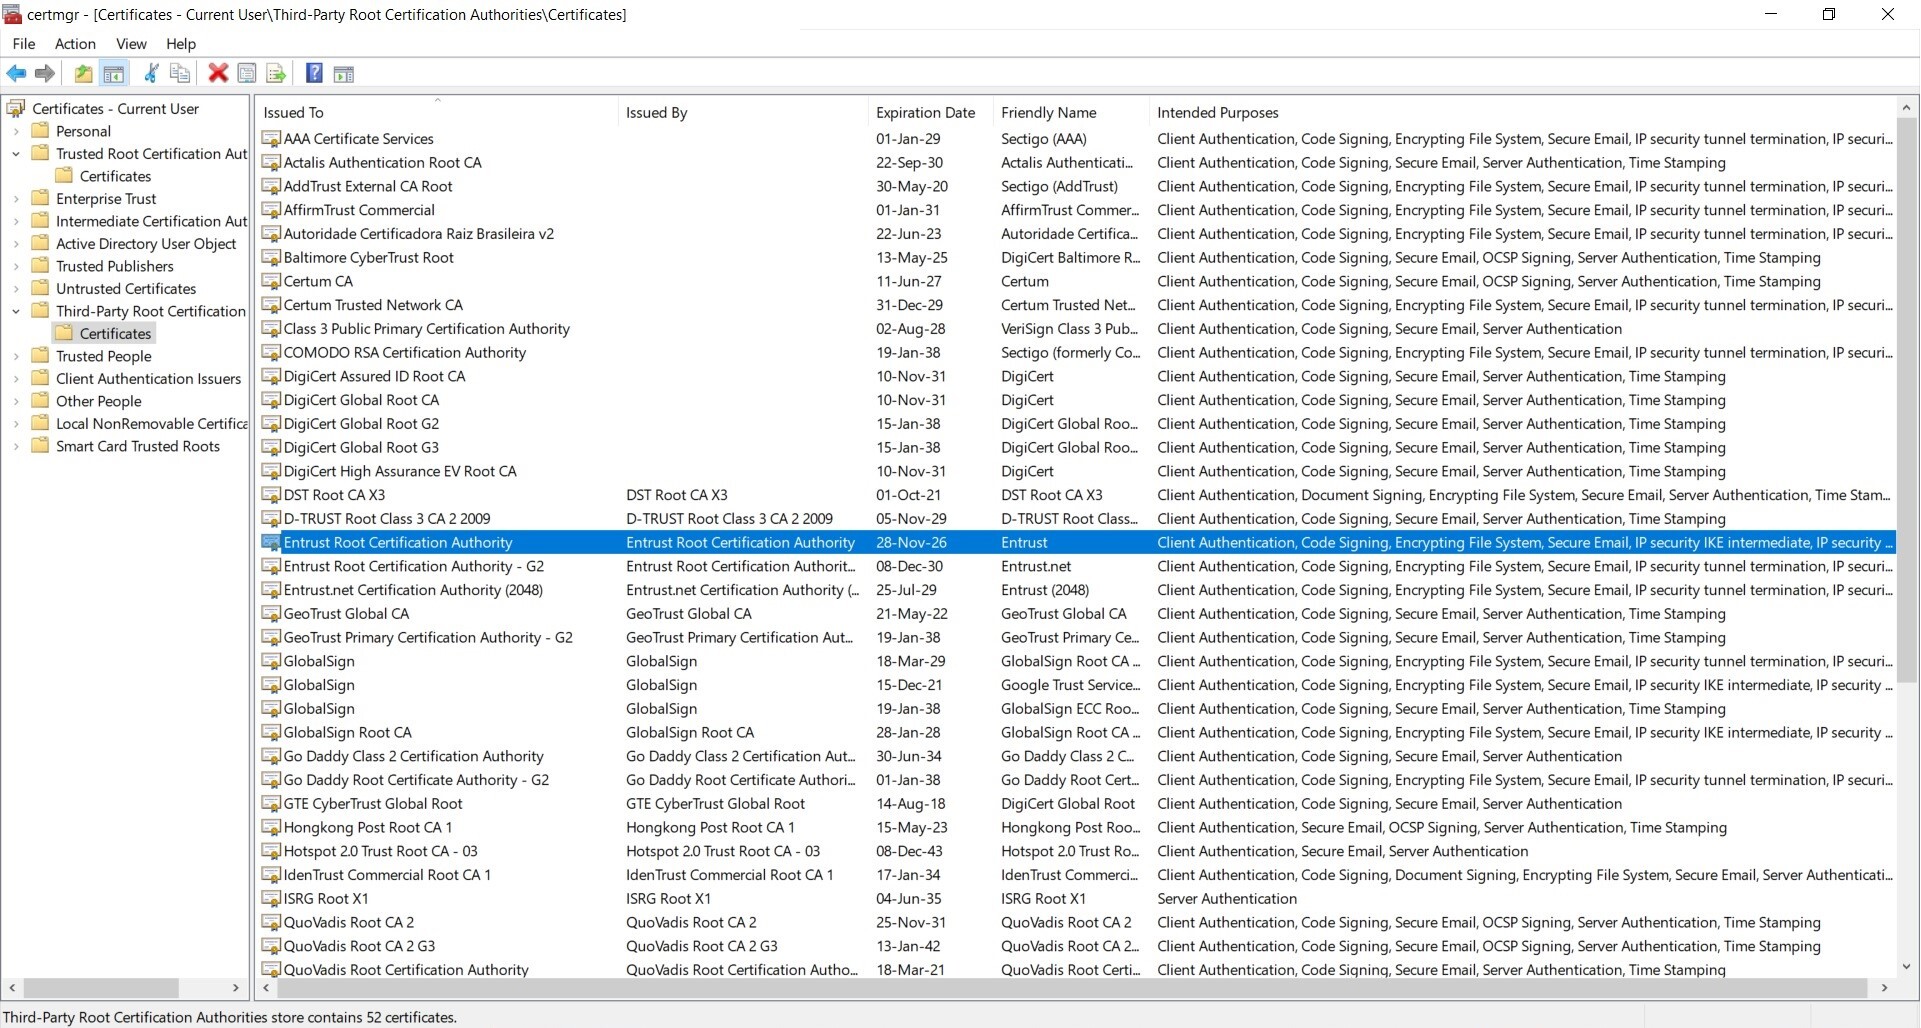Sort by Expiration Date column header
Screen dimensions: 1921x1028
[x=930, y=113]
